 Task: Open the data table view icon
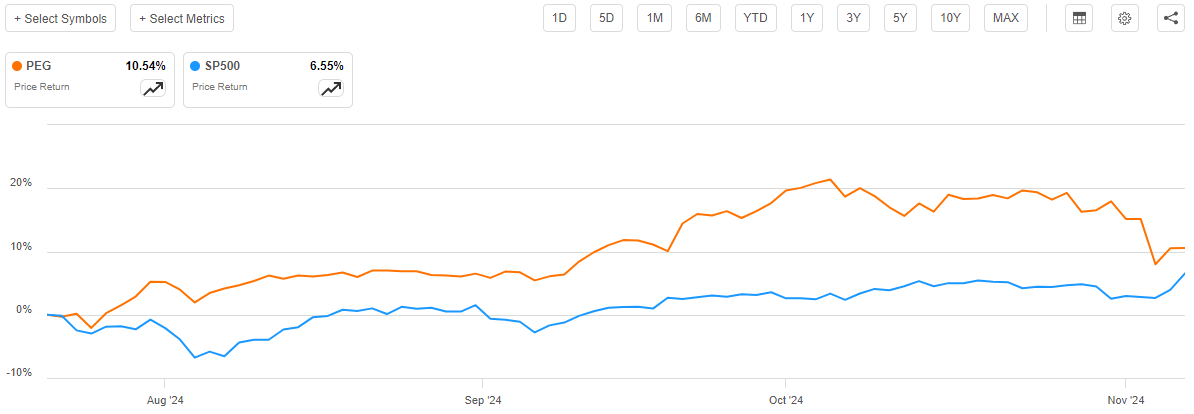coord(1079,18)
